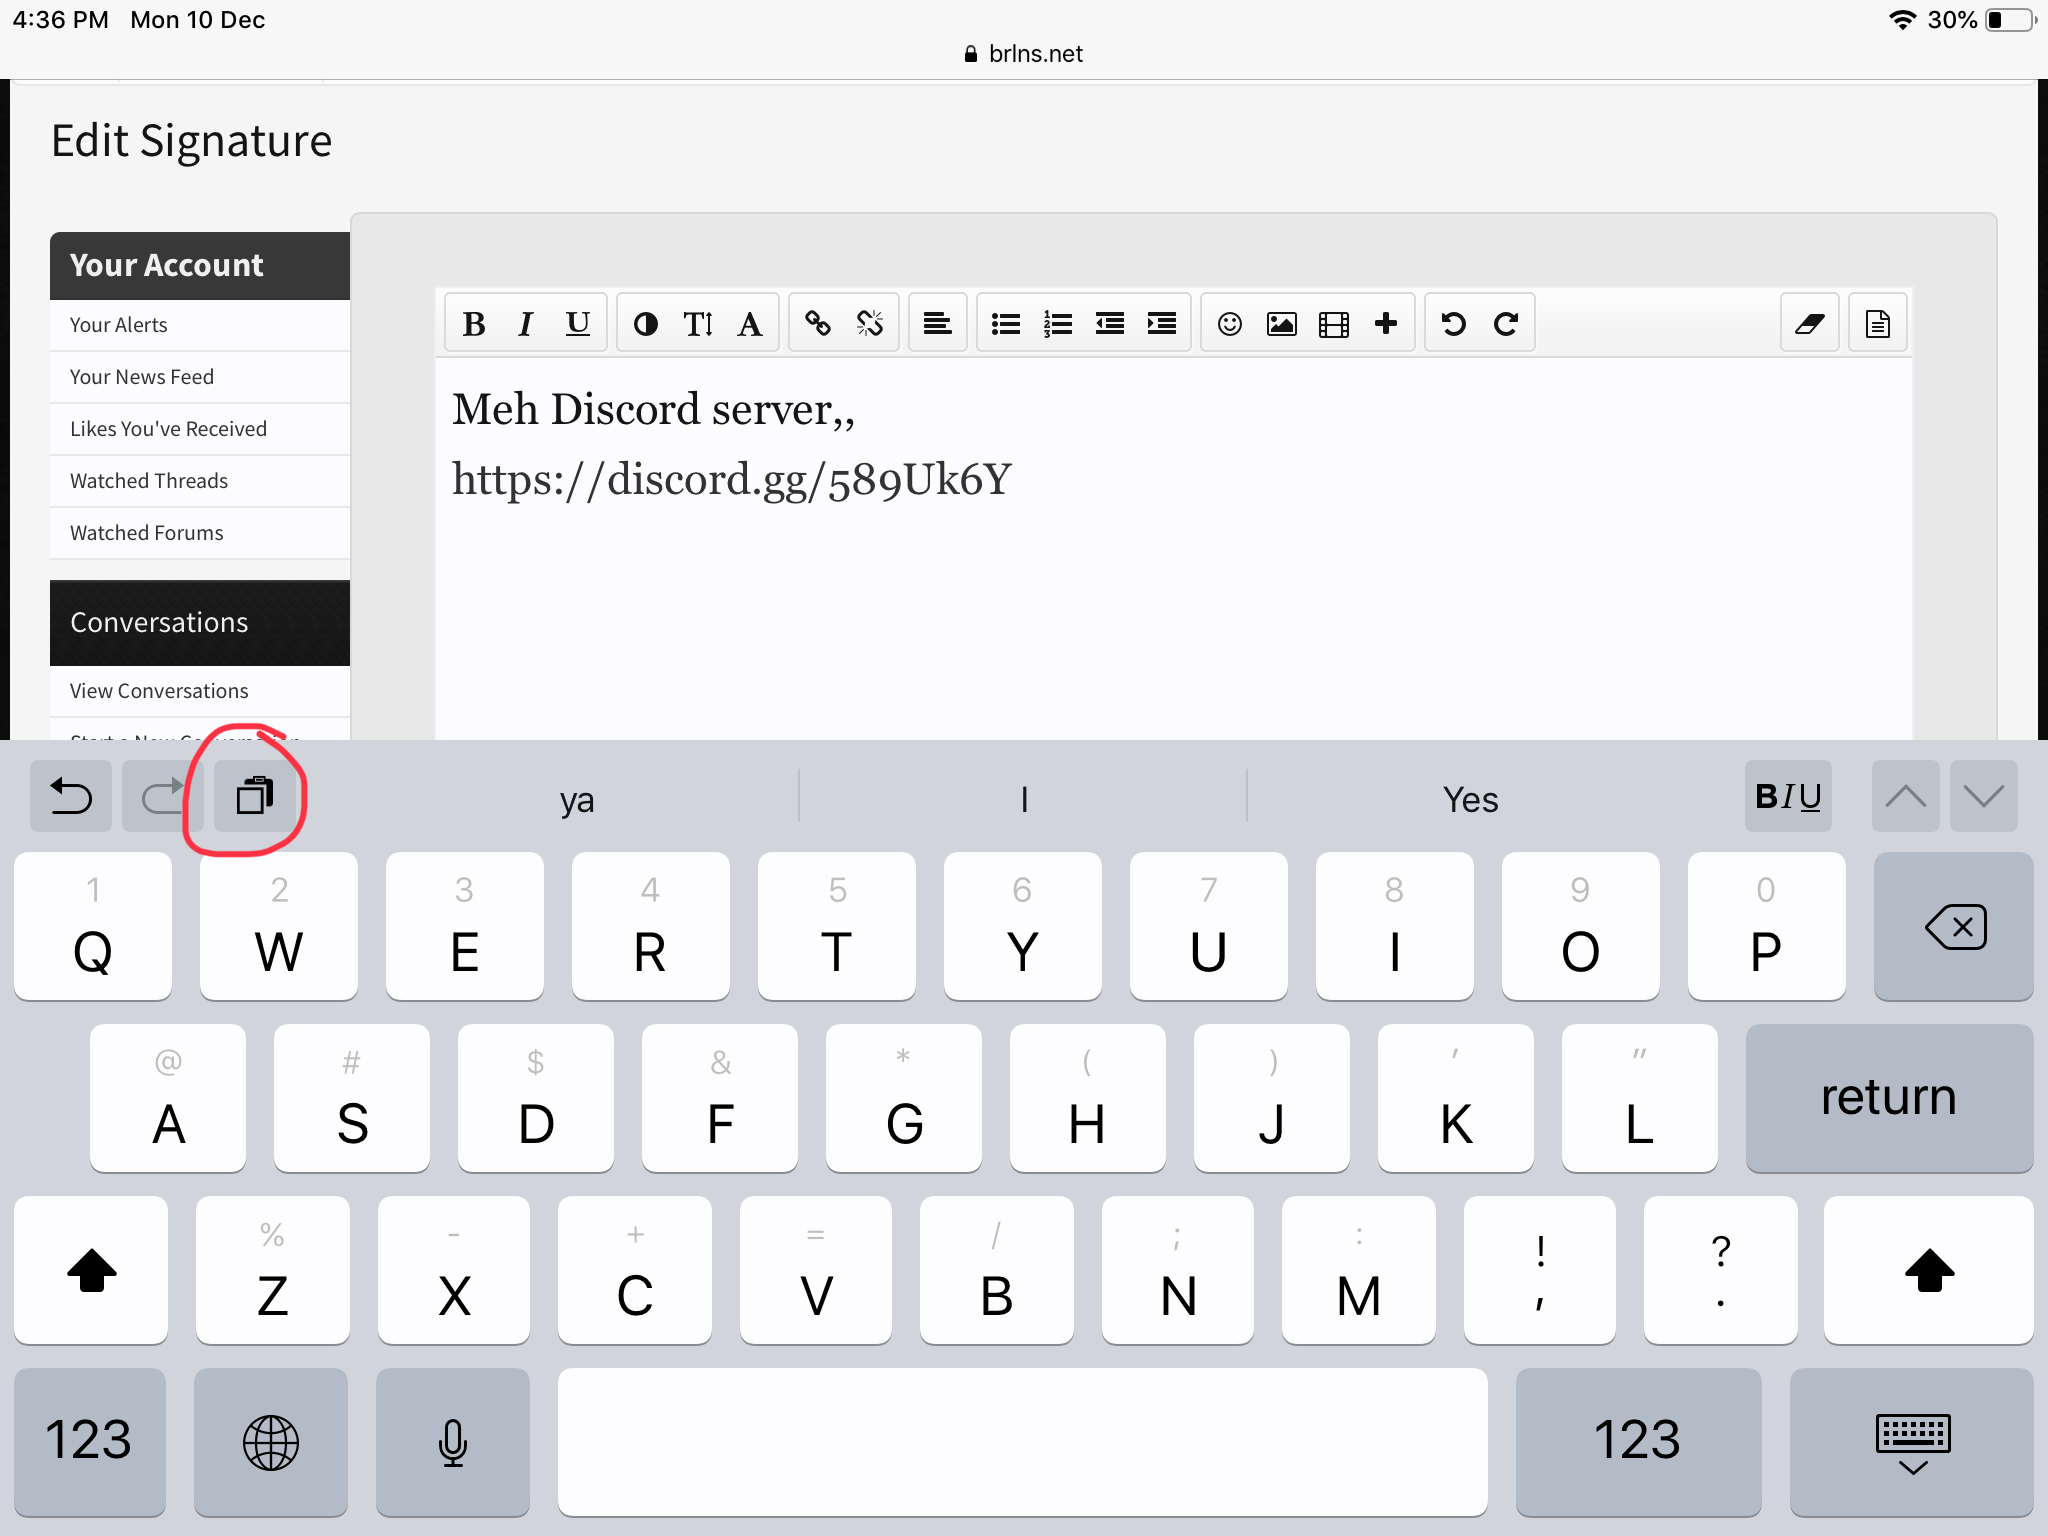Screen dimensions: 2048x1536
Task: Tap the keyboard paste clipboard icon
Action: tap(255, 796)
